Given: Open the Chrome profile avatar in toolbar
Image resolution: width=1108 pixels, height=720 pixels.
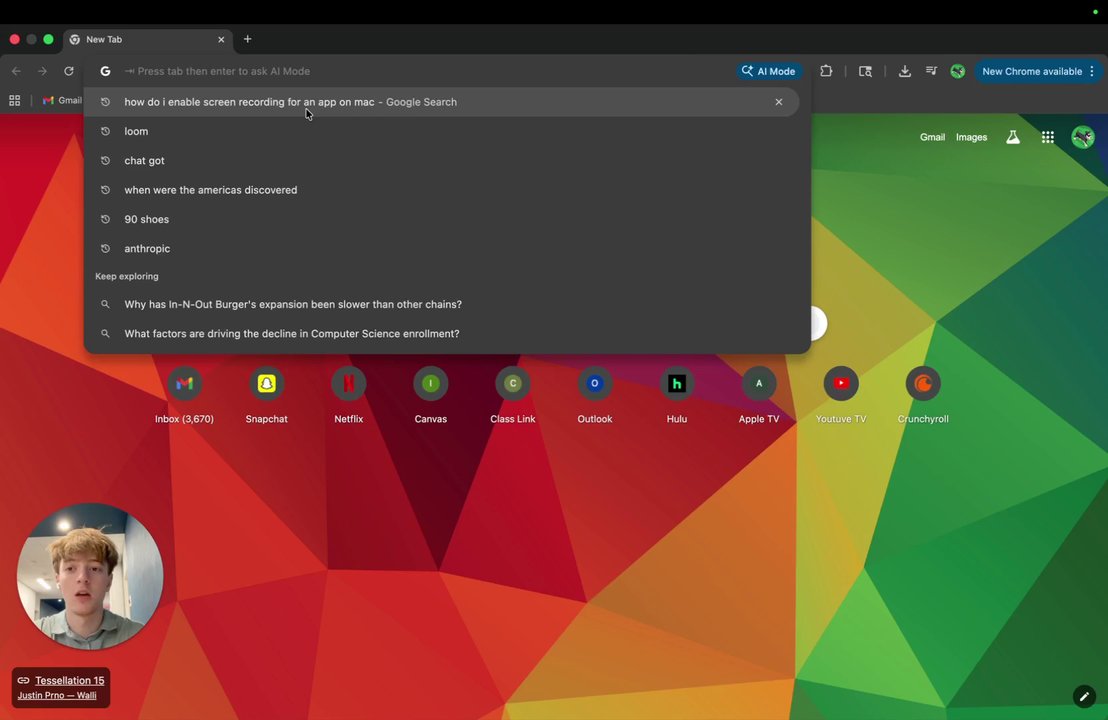Looking at the screenshot, I should [x=957, y=71].
